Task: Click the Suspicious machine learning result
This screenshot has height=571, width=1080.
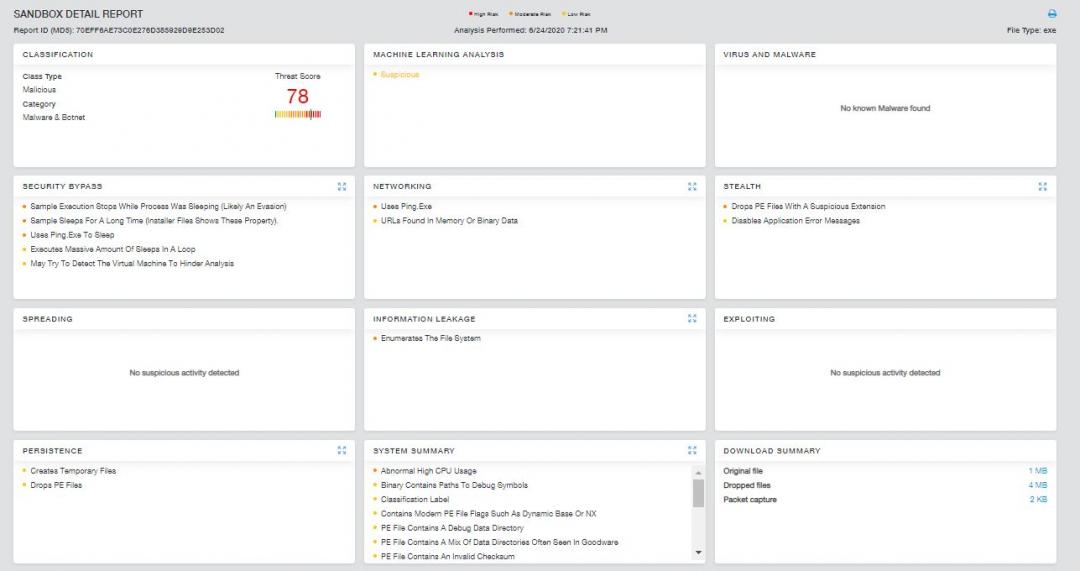Action: coord(400,75)
